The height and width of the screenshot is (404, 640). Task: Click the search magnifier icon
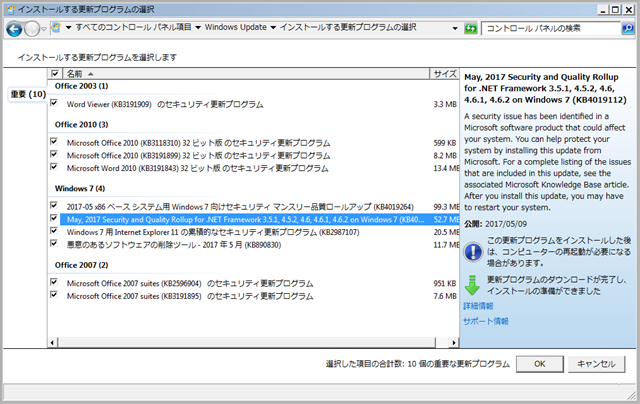628,28
